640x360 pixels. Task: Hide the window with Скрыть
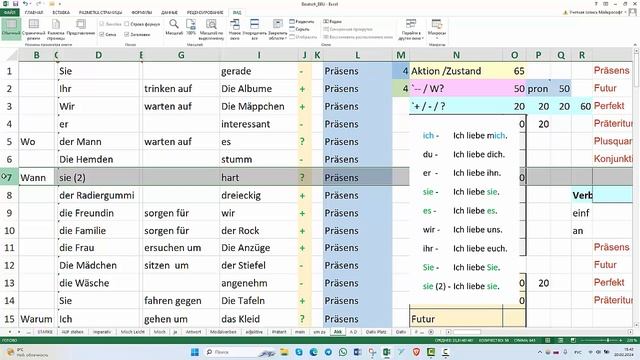[x=300, y=29]
